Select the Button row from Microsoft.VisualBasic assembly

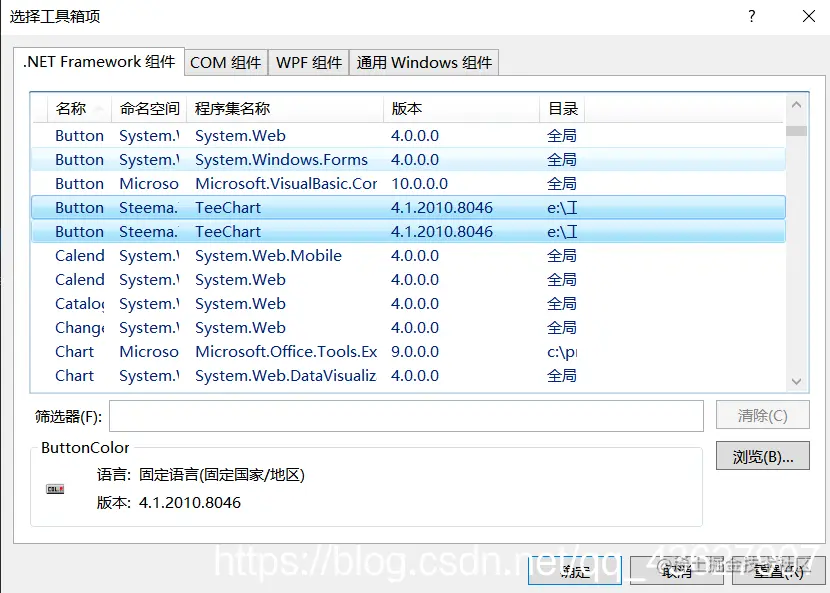click(x=408, y=184)
